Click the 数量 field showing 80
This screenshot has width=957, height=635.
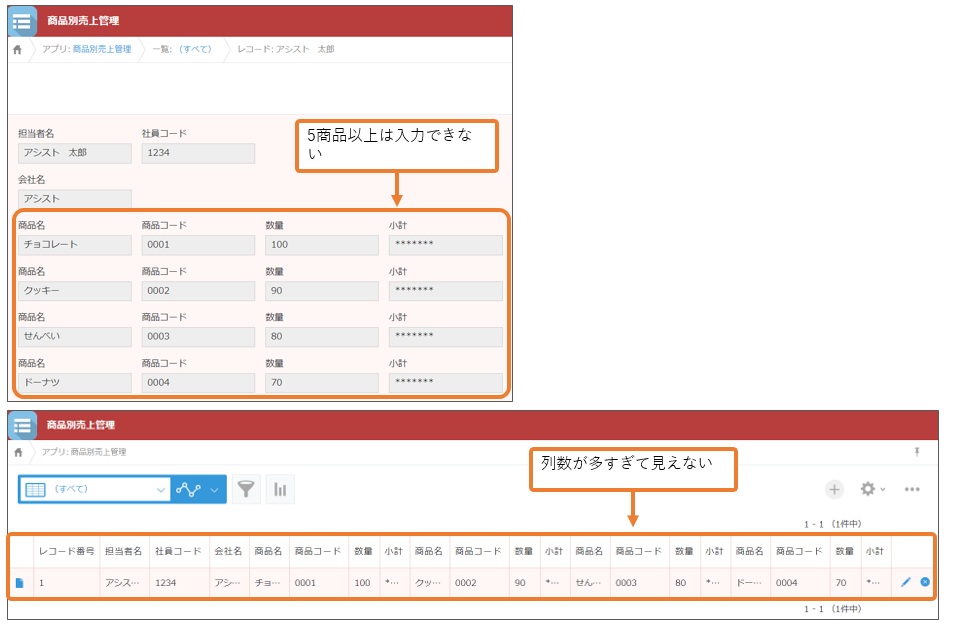tap(322, 337)
